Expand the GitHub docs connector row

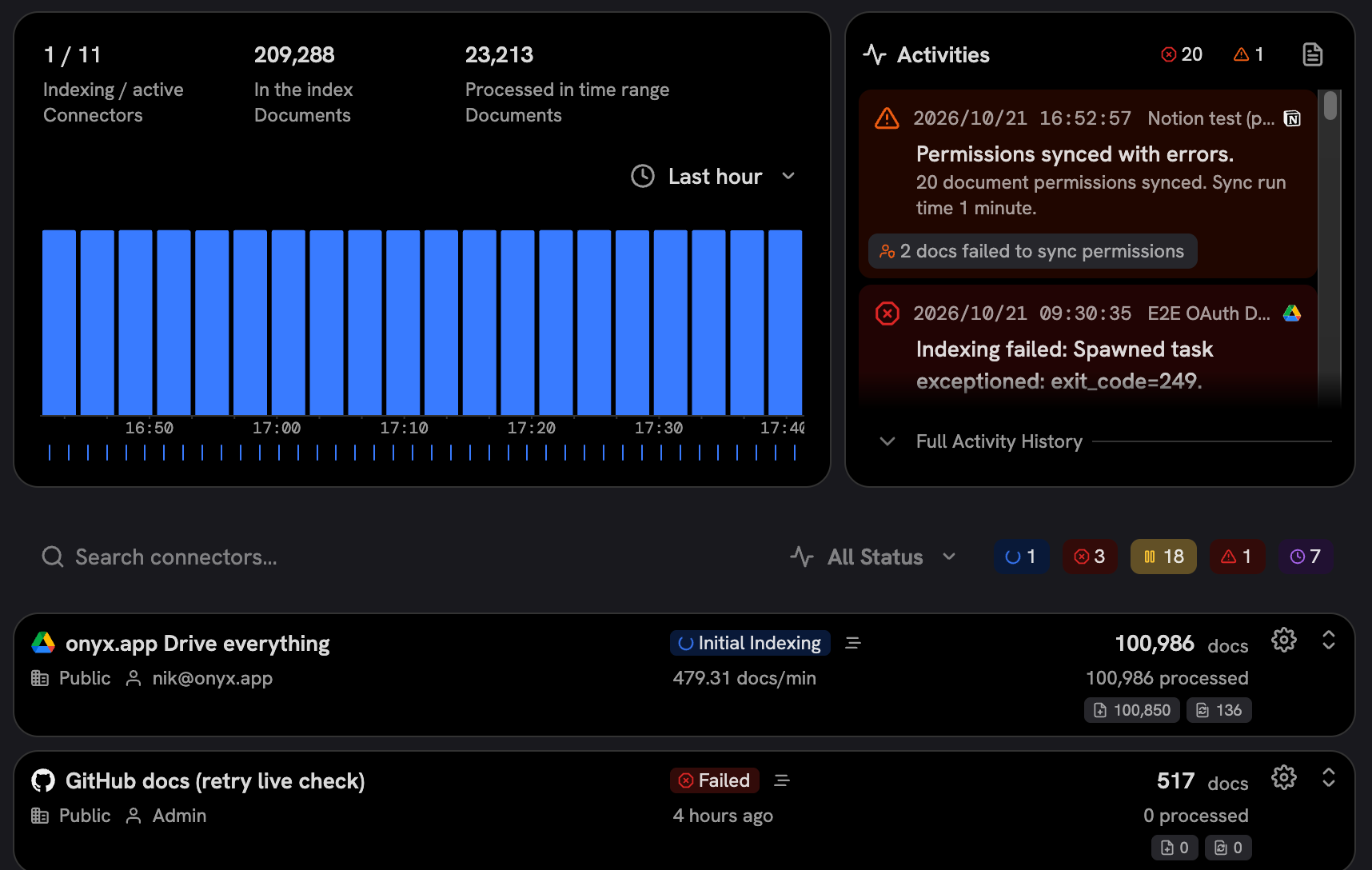click(x=1329, y=777)
